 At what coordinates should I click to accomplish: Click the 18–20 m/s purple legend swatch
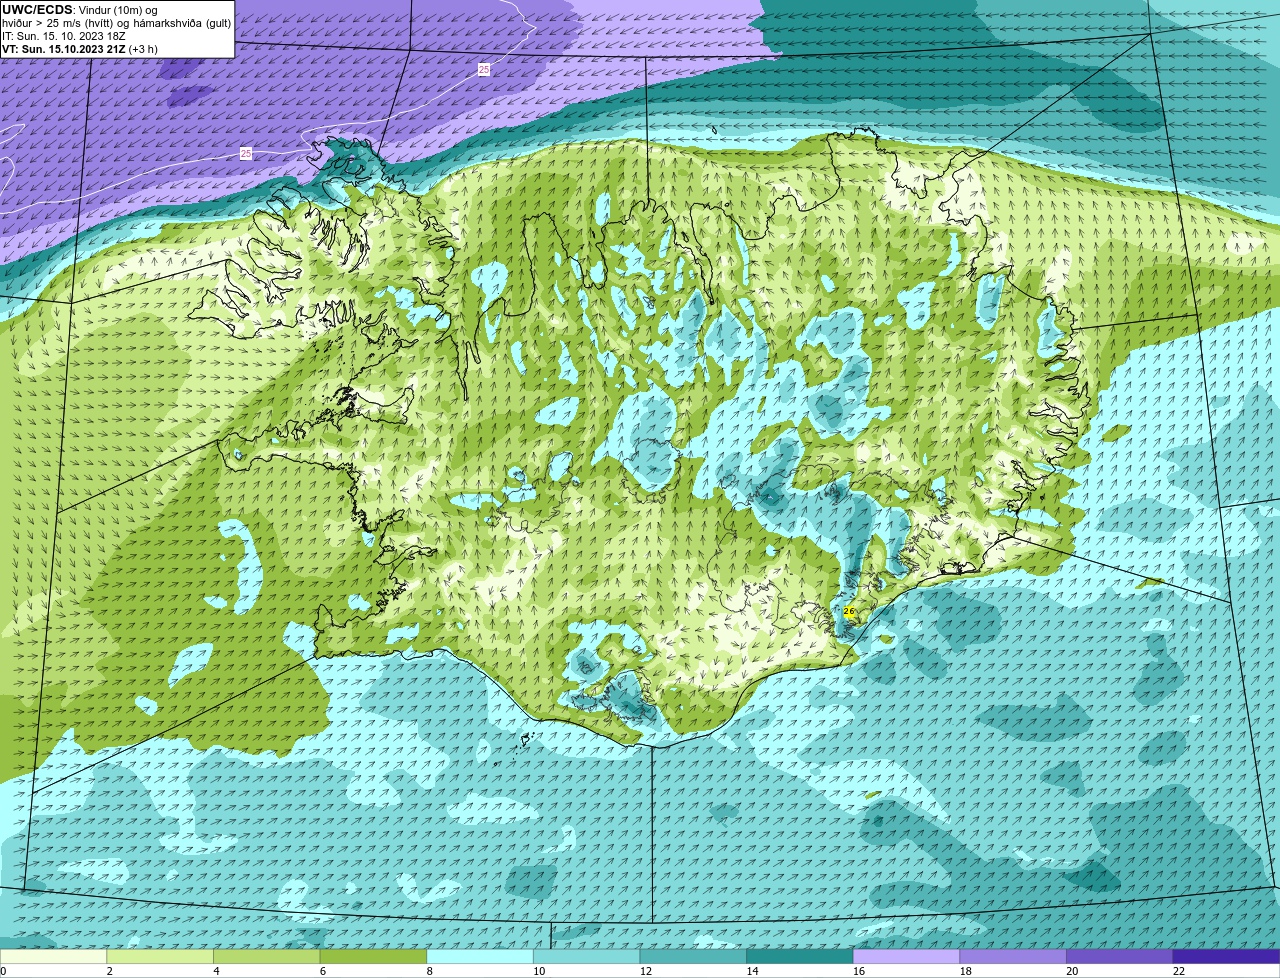1012,956
